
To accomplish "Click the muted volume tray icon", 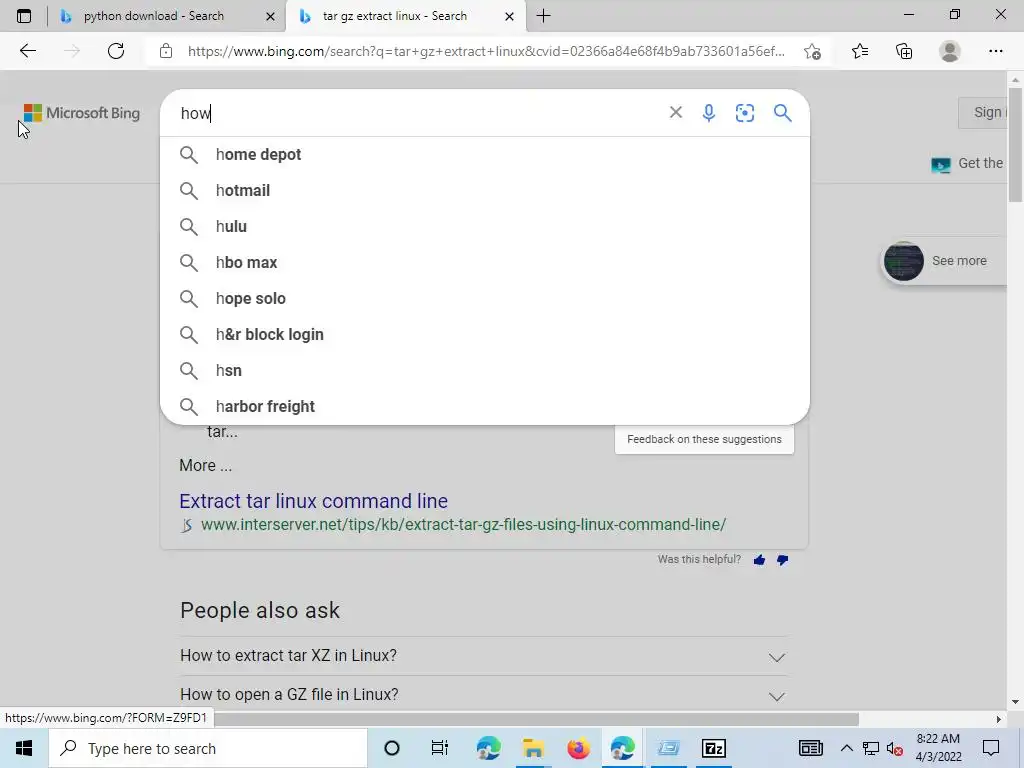I will (895, 749).
